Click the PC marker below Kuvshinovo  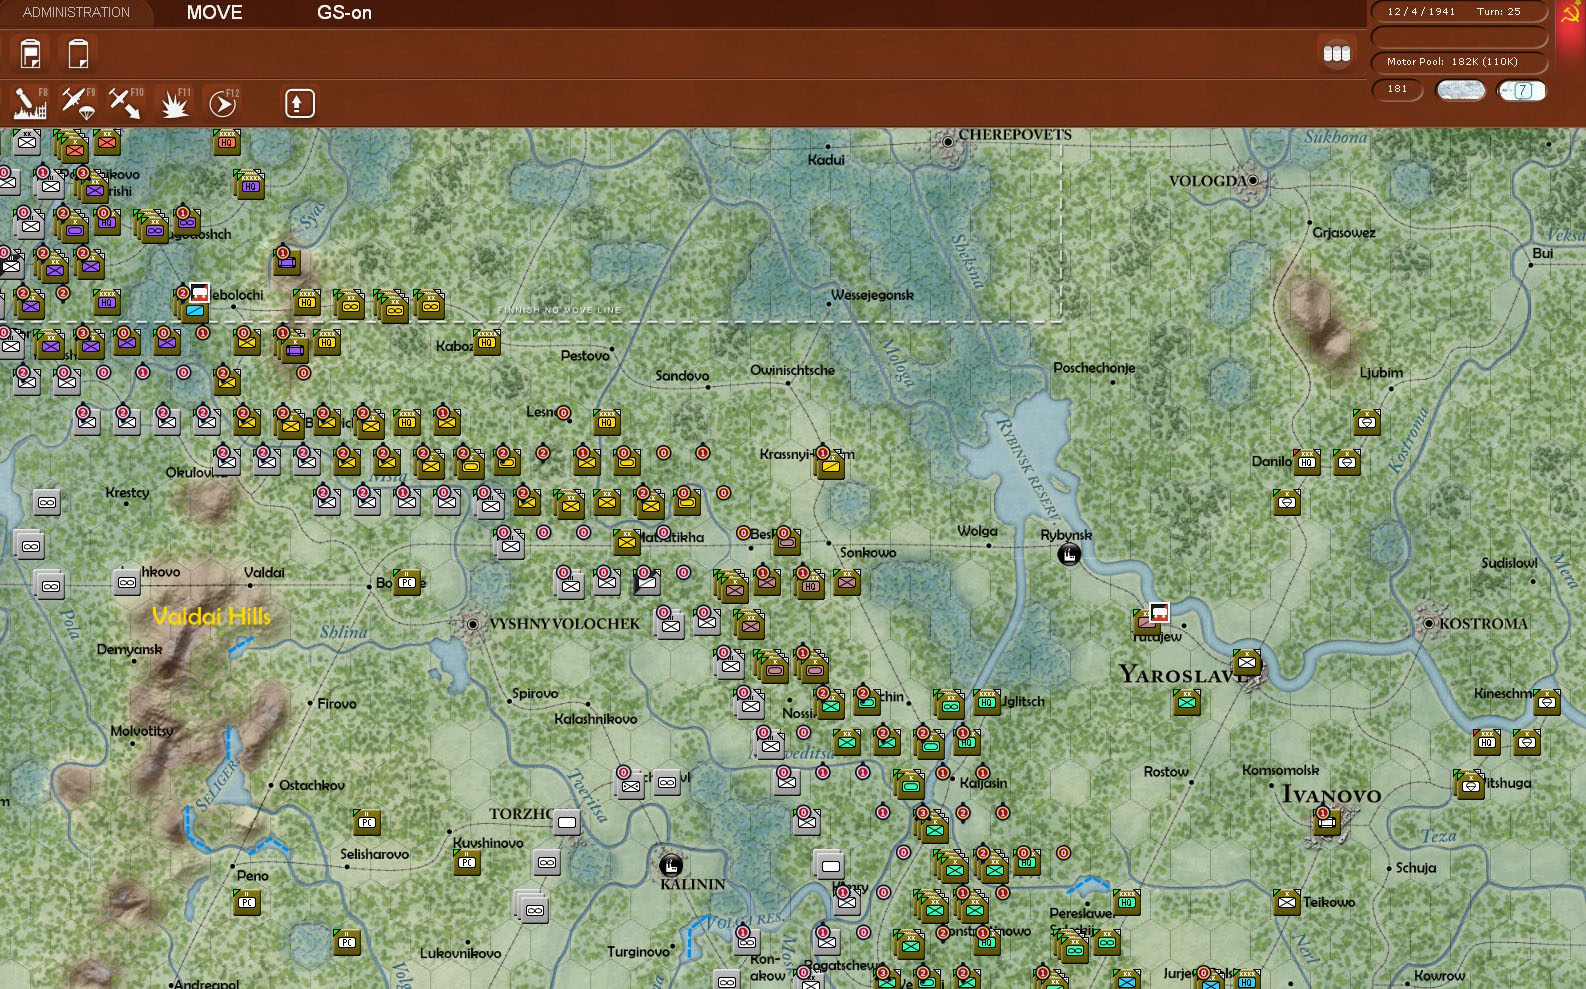point(467,862)
